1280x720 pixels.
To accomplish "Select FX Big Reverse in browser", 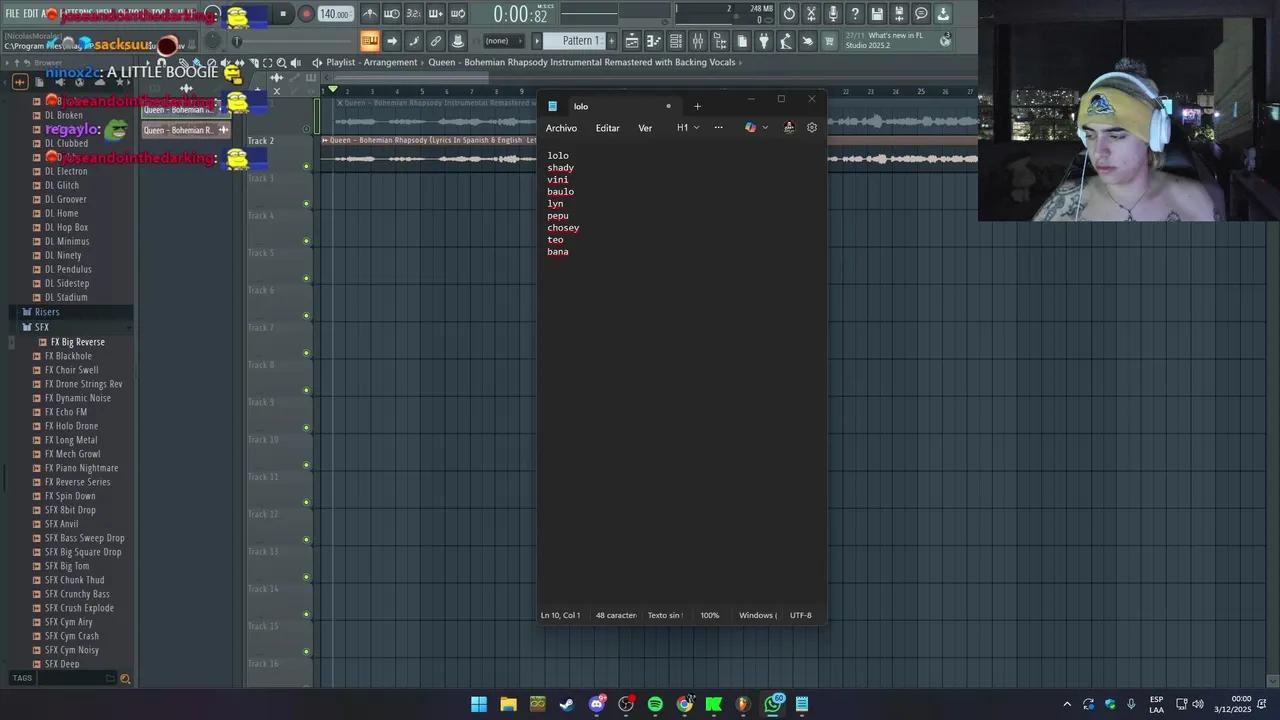I will [x=78, y=342].
